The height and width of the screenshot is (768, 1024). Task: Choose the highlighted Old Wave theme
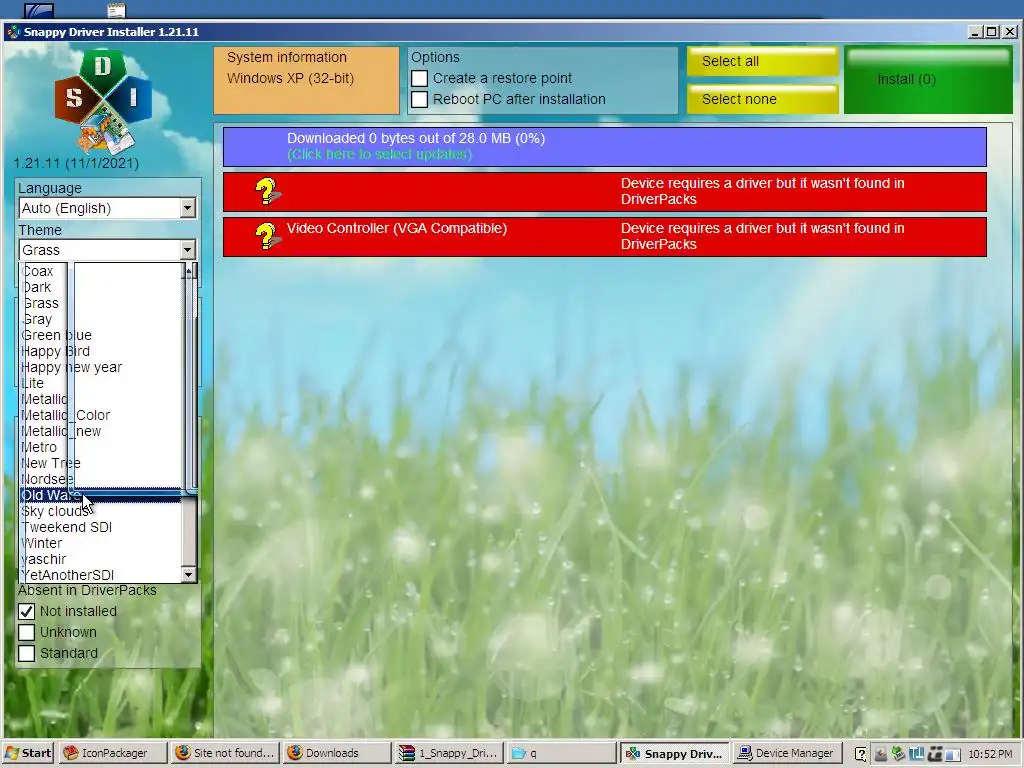(x=101, y=495)
